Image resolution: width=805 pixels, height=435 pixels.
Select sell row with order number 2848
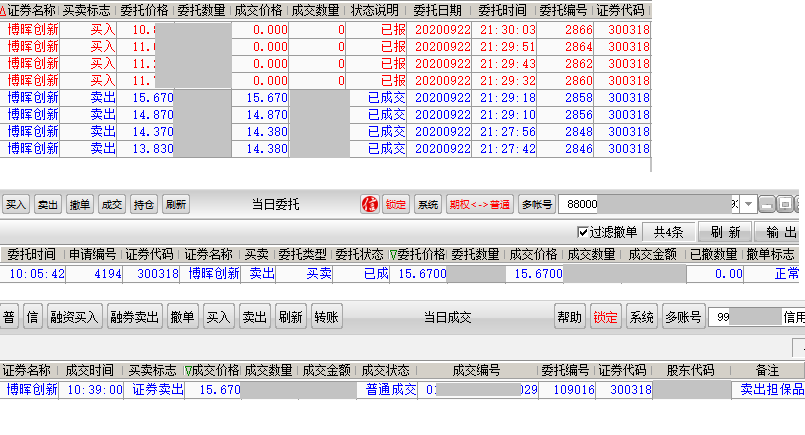tap(325, 131)
